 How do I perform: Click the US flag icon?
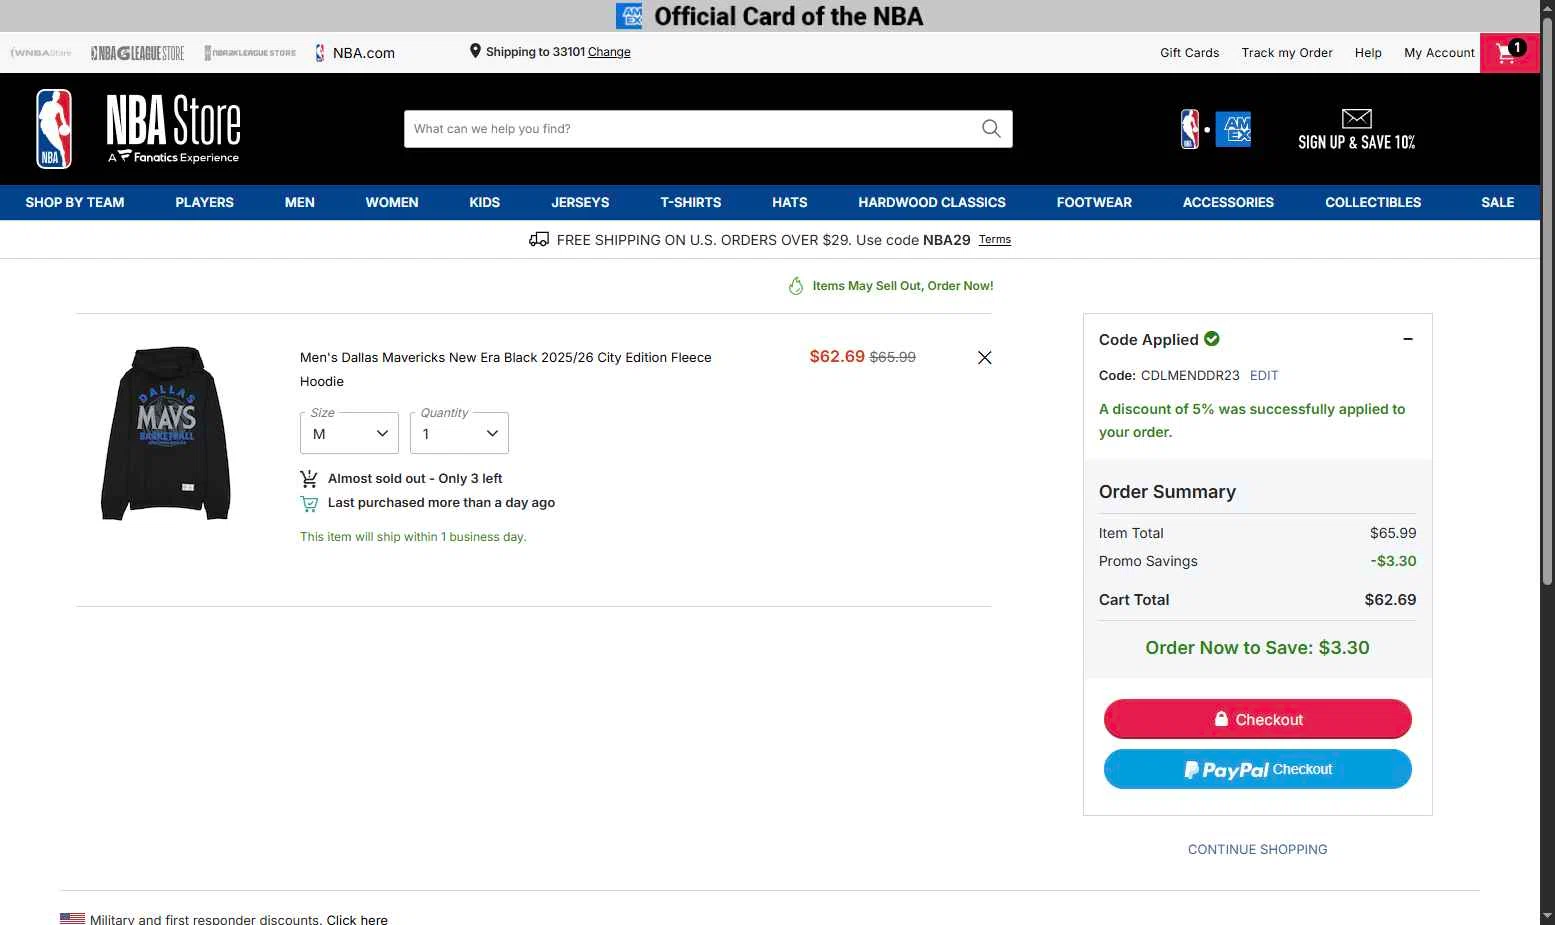point(72,918)
